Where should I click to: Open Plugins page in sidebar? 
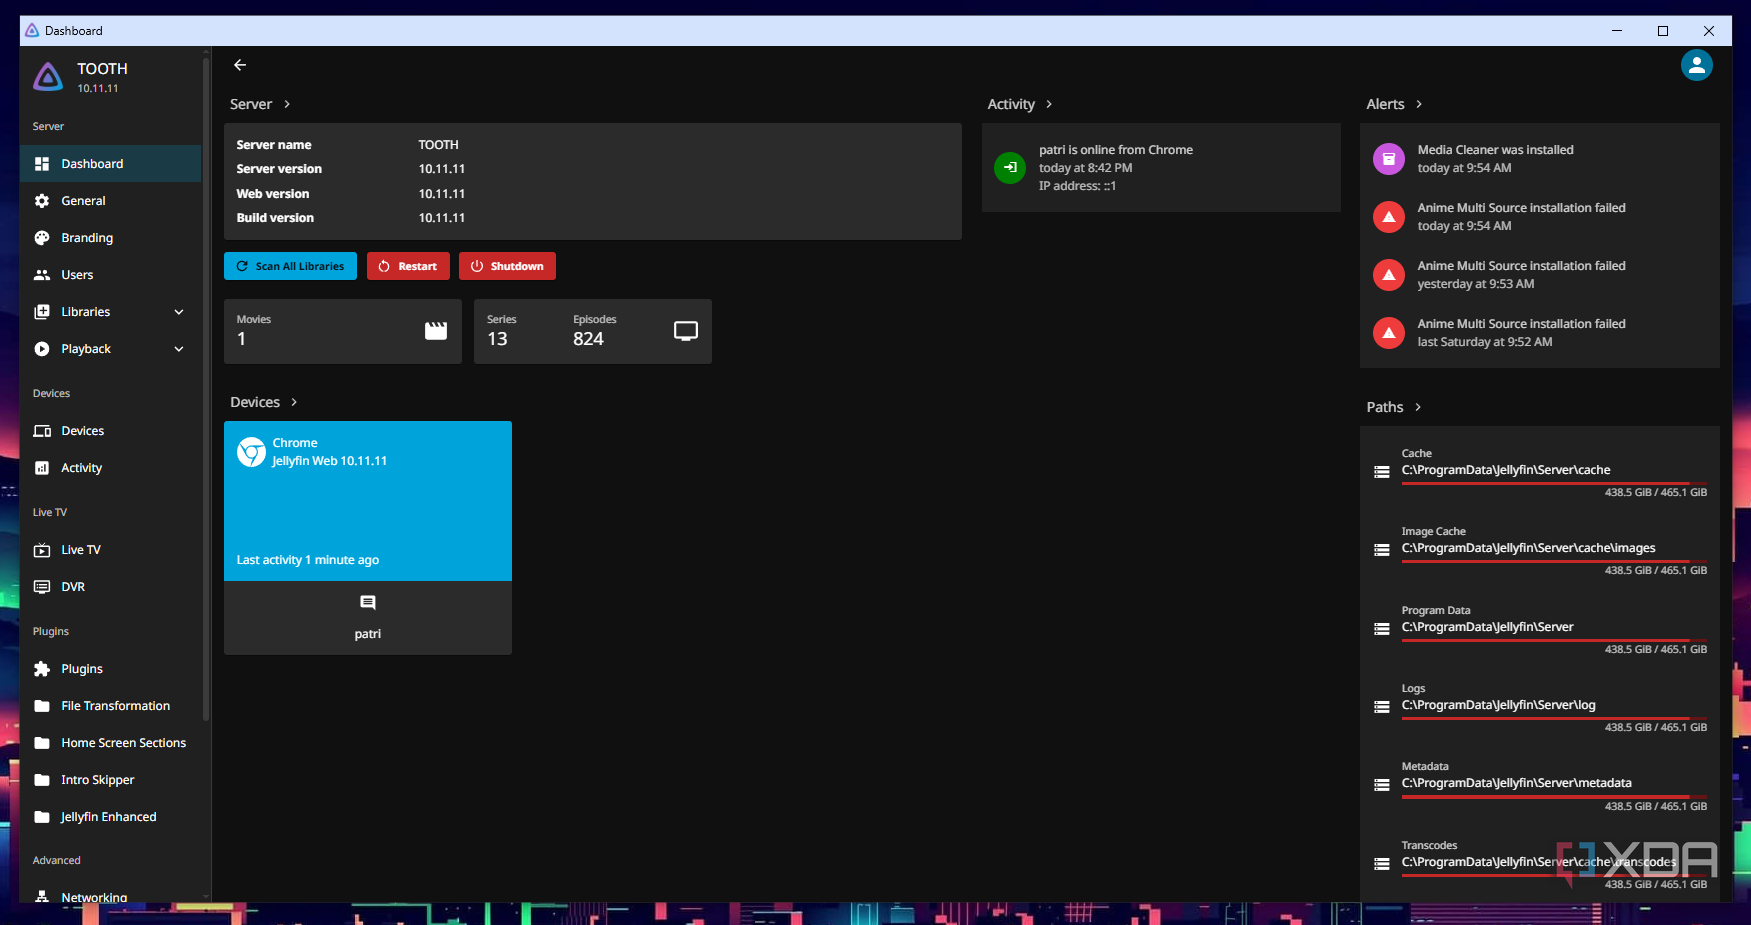(x=110, y=669)
